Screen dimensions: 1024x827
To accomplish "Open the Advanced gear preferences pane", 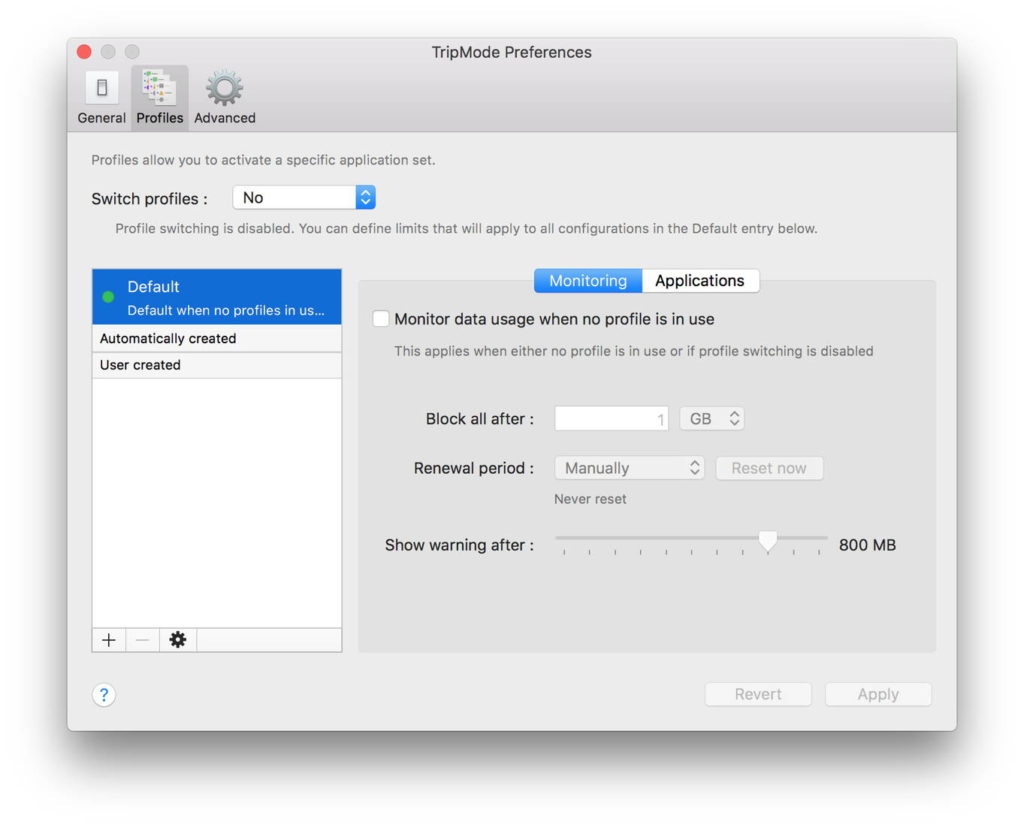I will pos(225,98).
